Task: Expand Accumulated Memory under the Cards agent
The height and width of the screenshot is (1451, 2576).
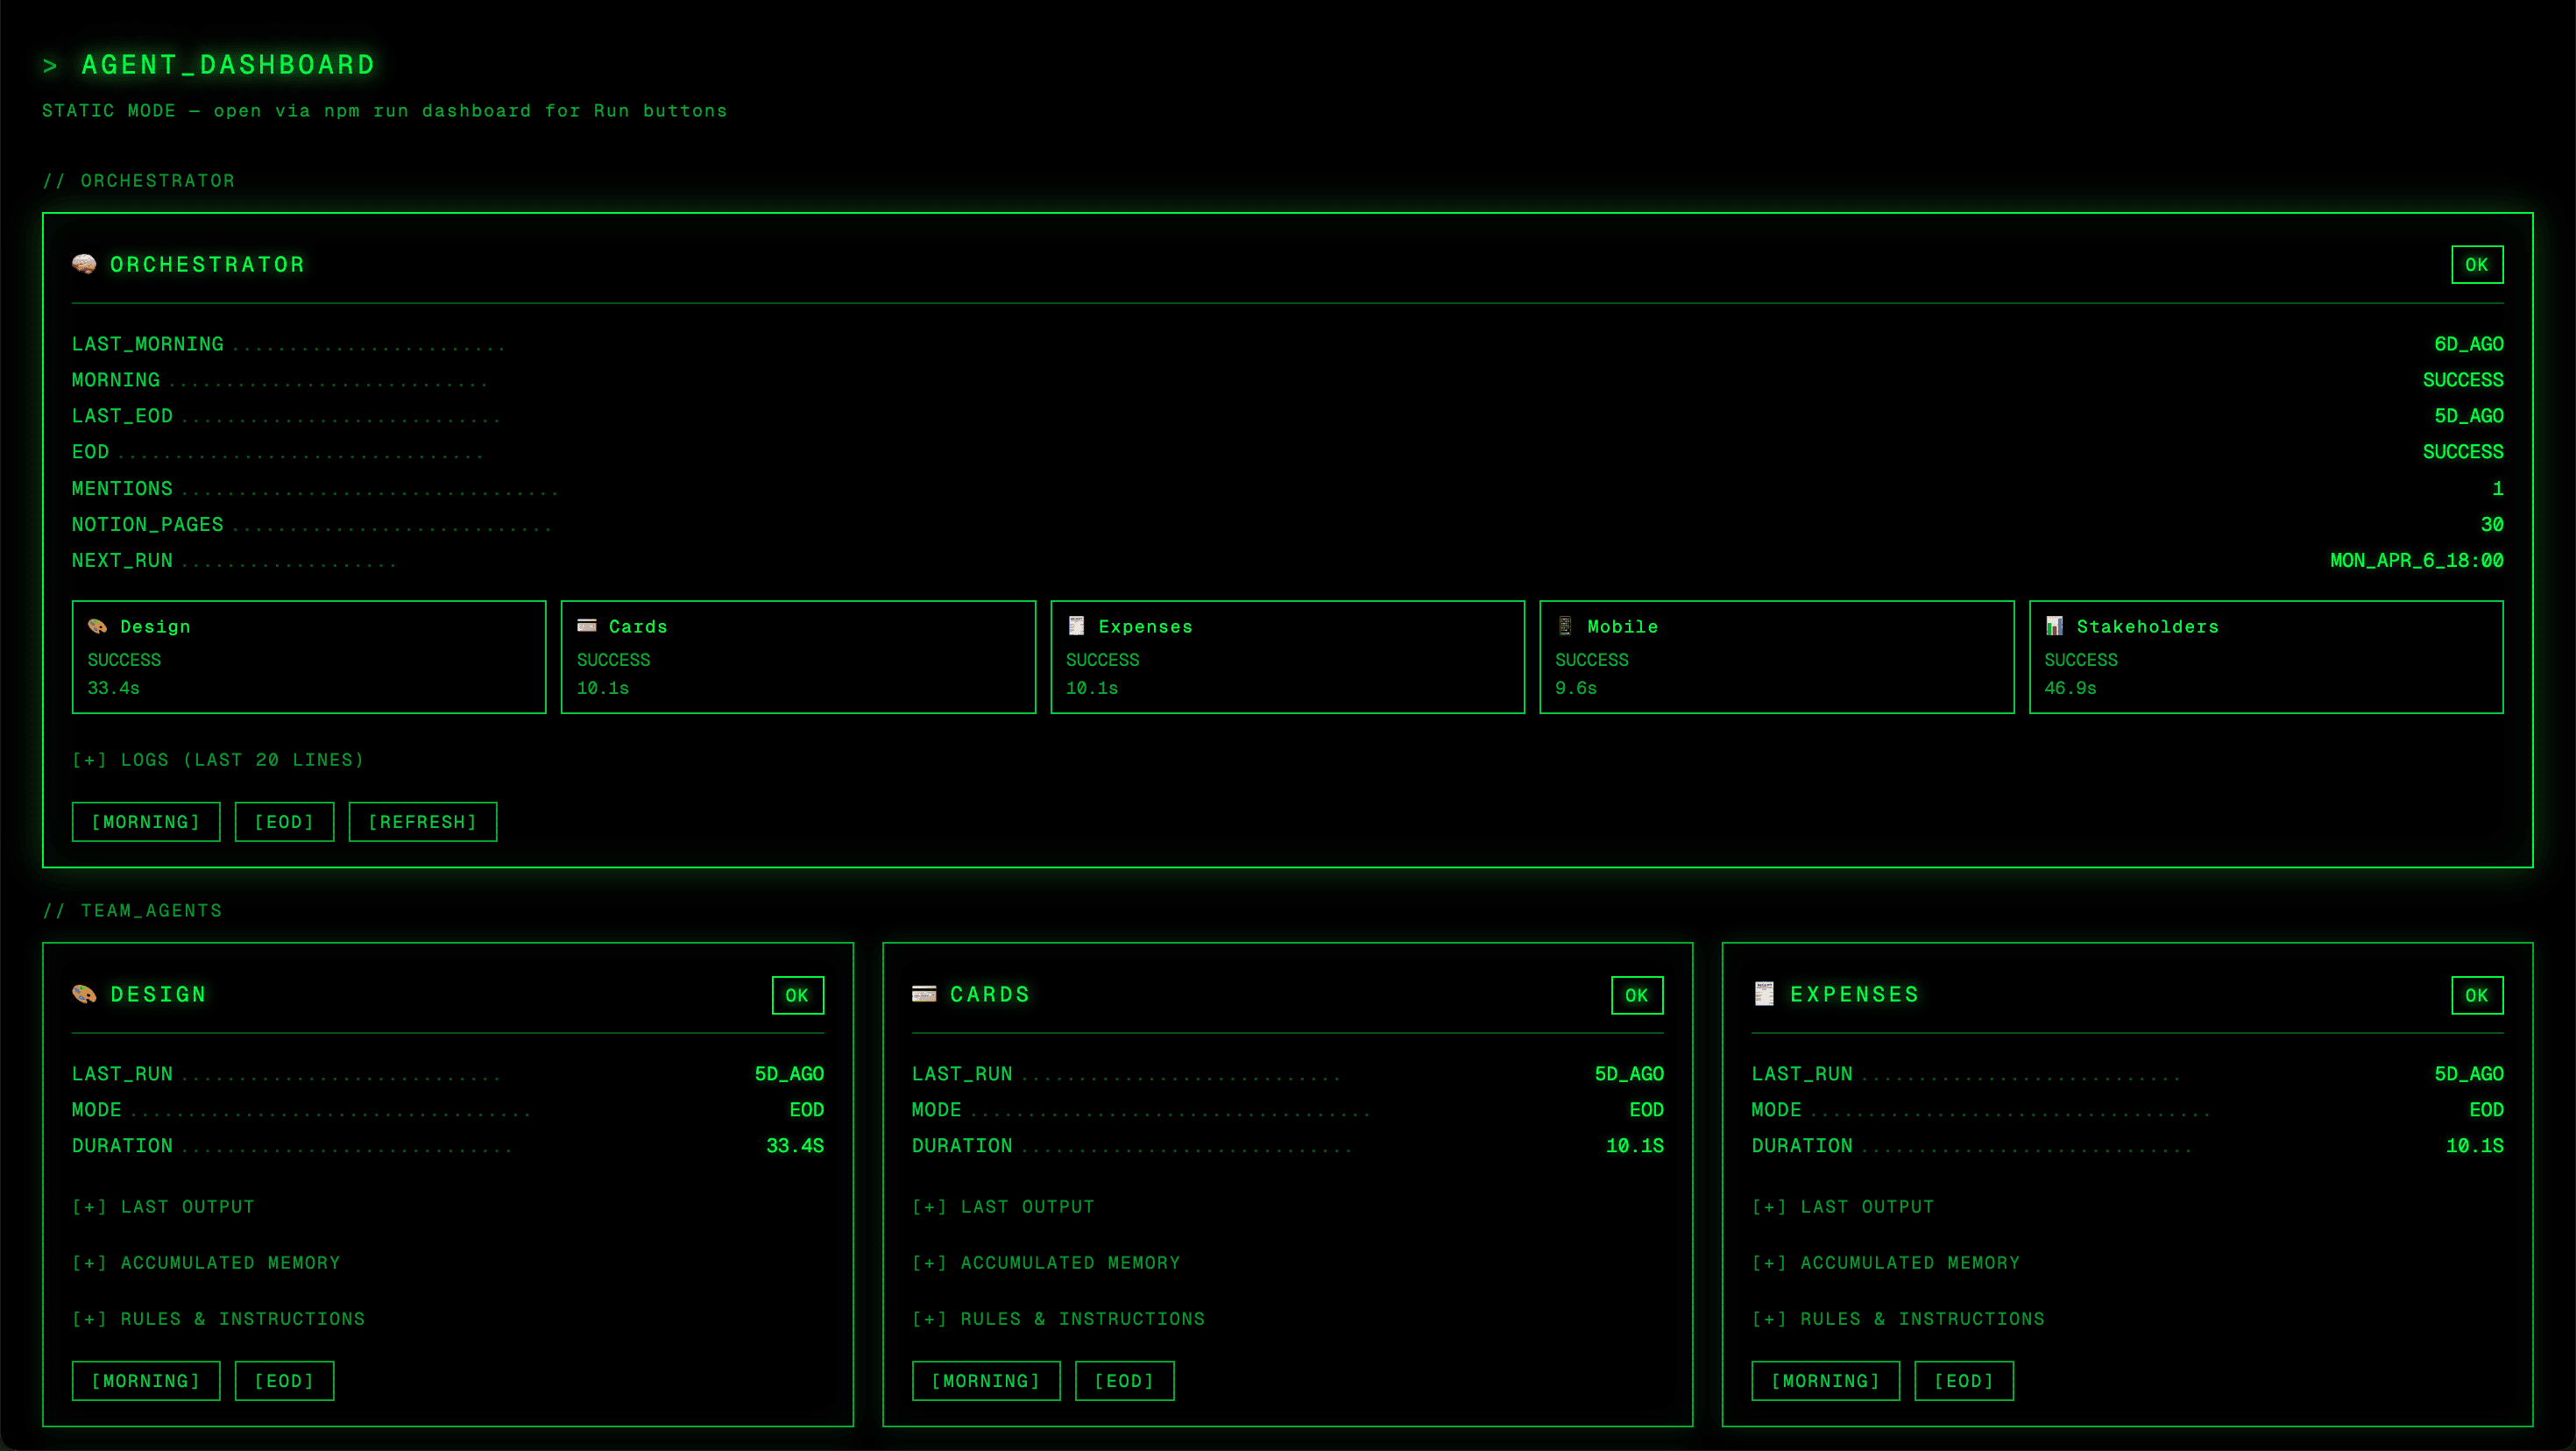Action: click(x=1045, y=1263)
